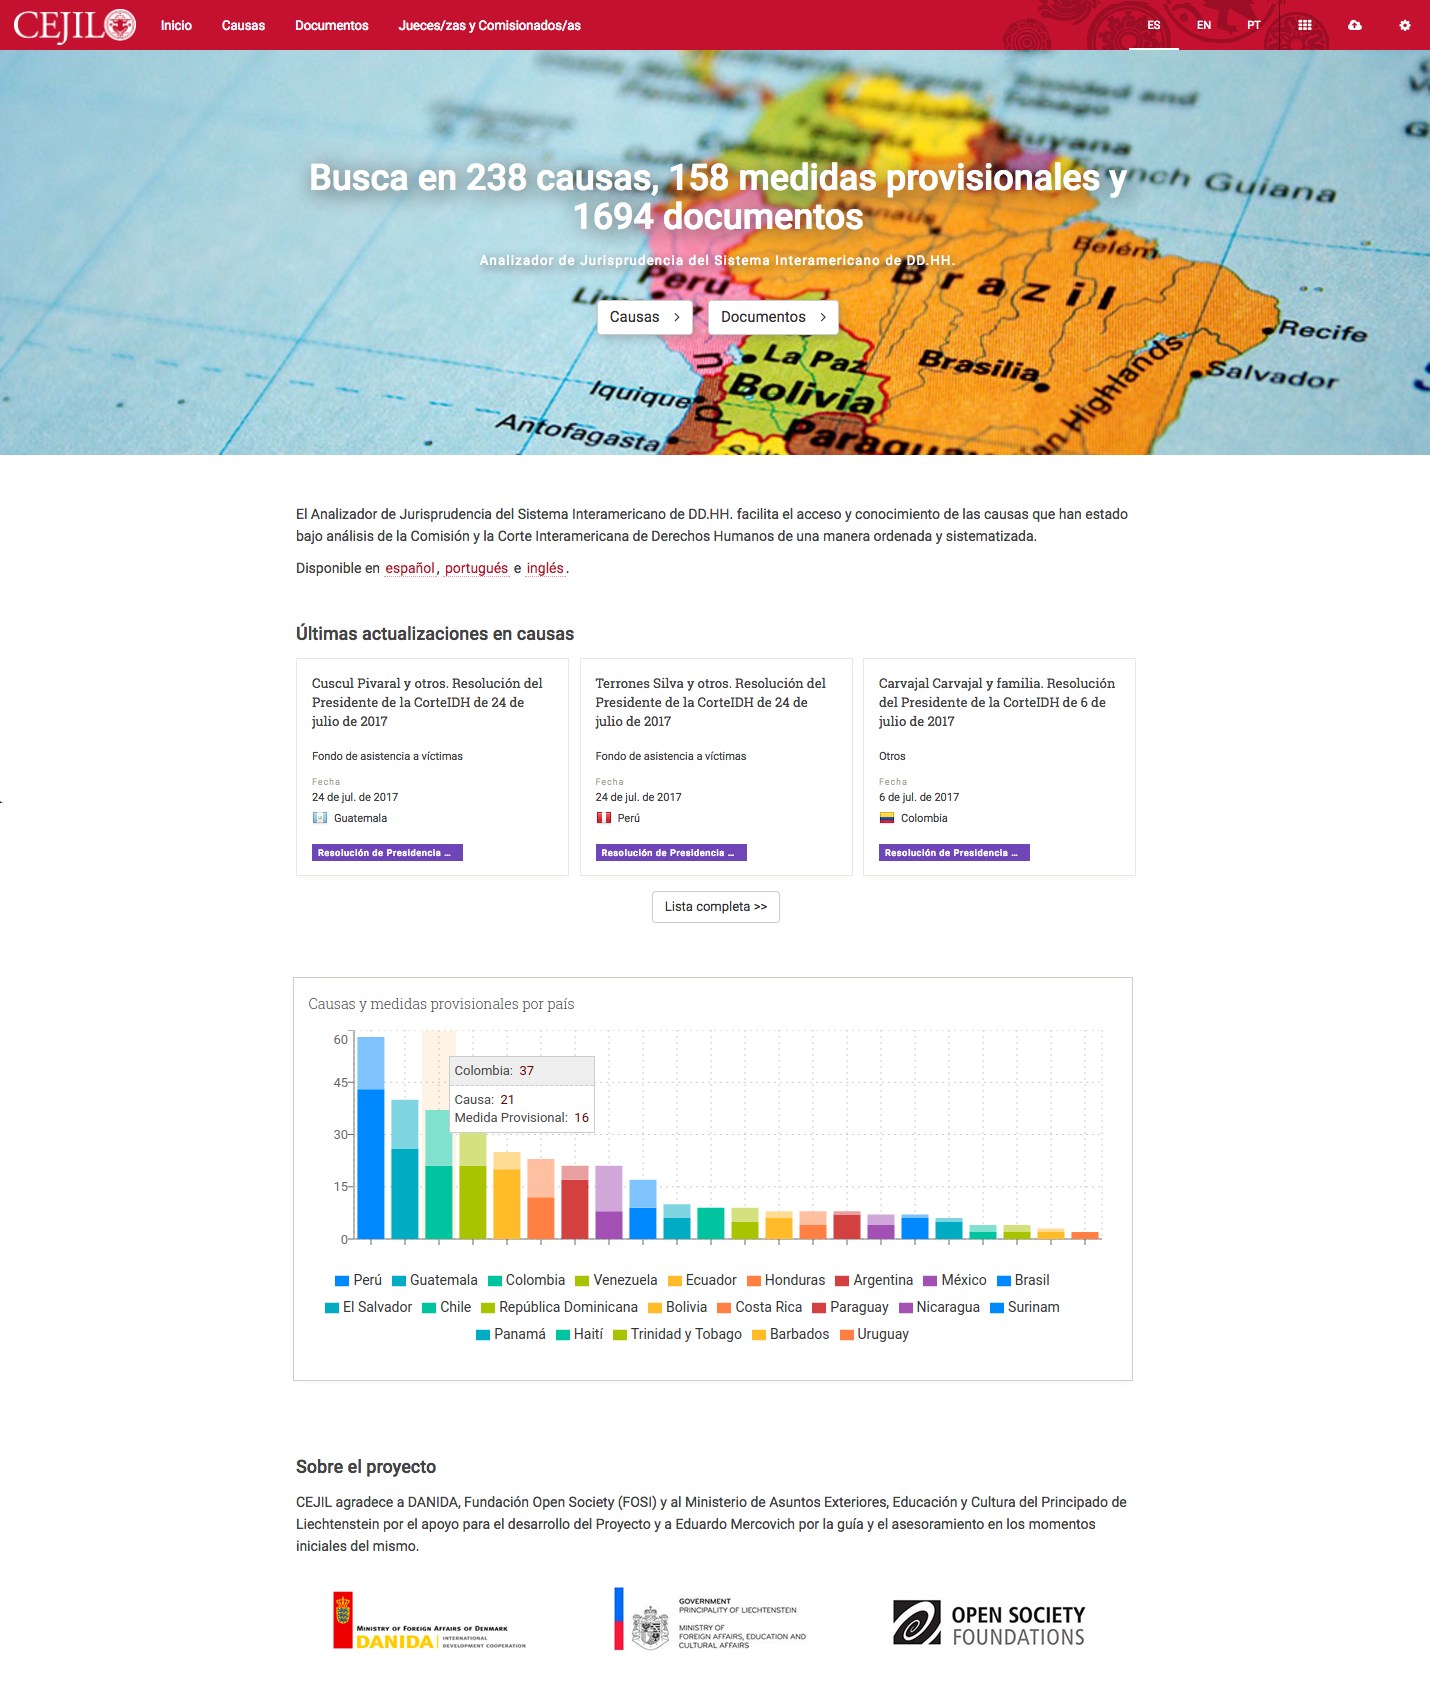Screen dimensions: 1430x1700
Task: Toggle Panamá legend entry
Action: point(511,1334)
